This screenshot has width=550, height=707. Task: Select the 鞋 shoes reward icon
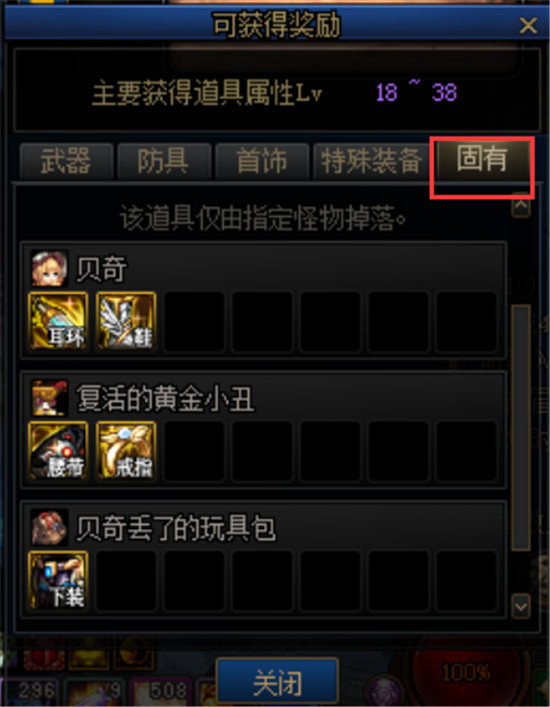click(x=126, y=321)
